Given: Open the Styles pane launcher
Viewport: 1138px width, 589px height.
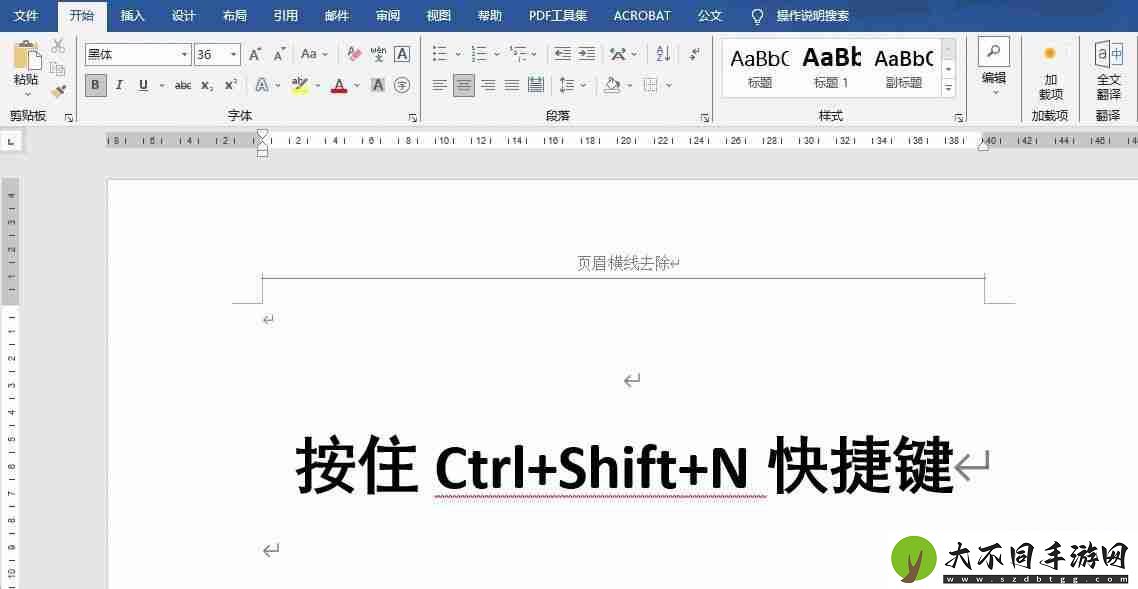Looking at the screenshot, I should pyautogui.click(x=958, y=118).
